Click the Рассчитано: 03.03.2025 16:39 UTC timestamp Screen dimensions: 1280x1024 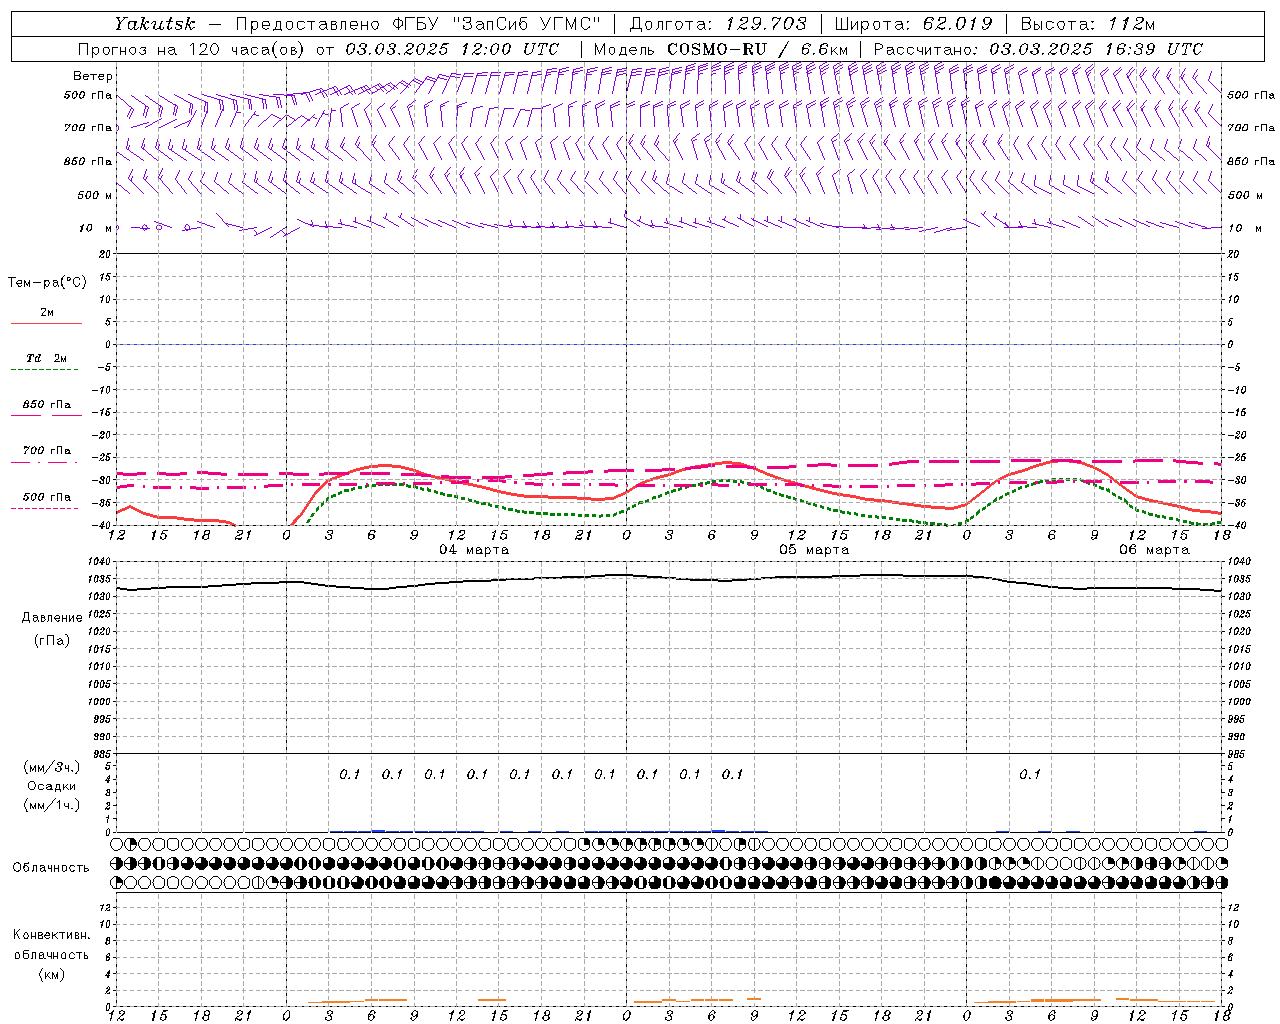[1039, 49]
